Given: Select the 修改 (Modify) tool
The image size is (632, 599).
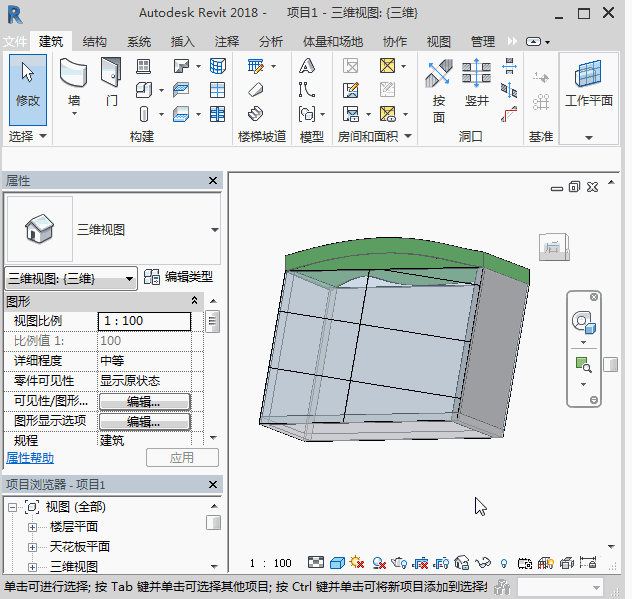Looking at the screenshot, I should click(x=27, y=83).
